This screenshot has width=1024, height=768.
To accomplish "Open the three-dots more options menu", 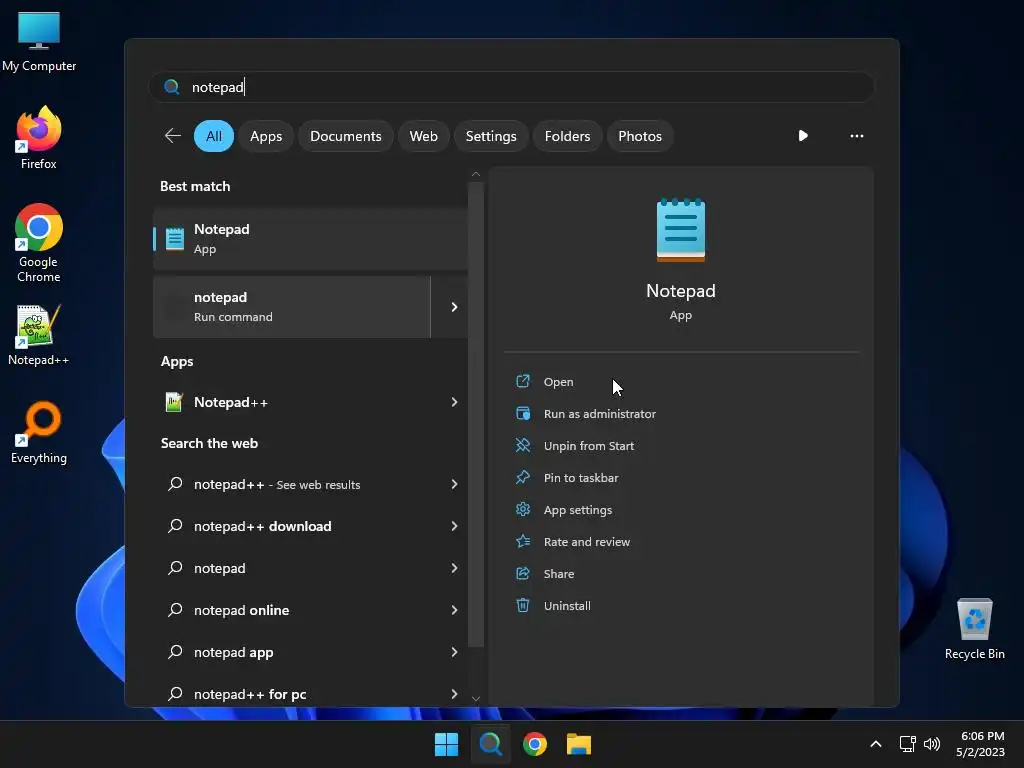I will tap(857, 136).
